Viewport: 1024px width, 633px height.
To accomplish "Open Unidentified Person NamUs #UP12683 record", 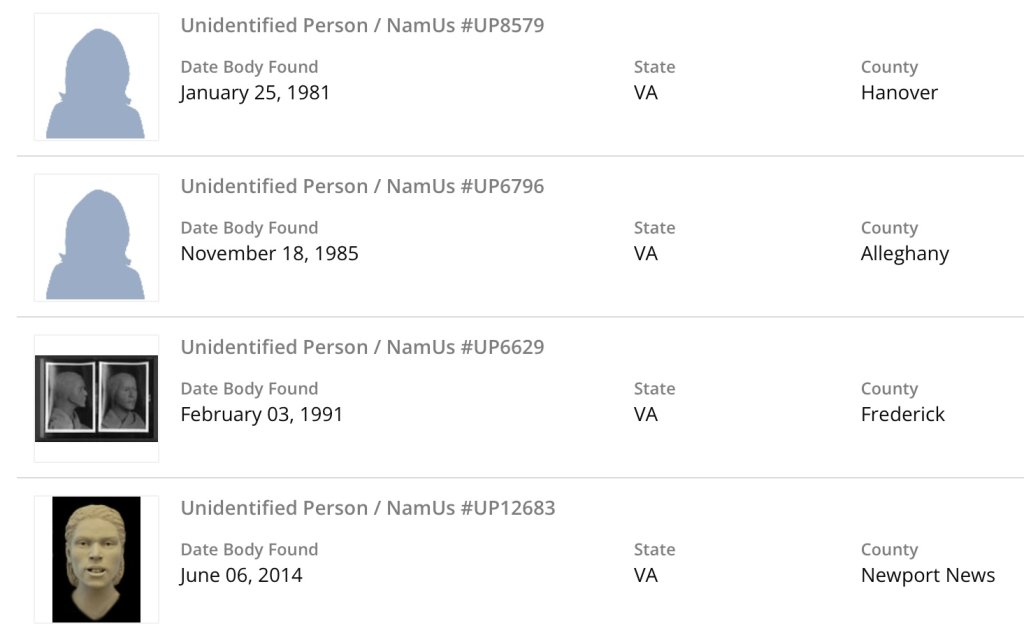I will 367,509.
